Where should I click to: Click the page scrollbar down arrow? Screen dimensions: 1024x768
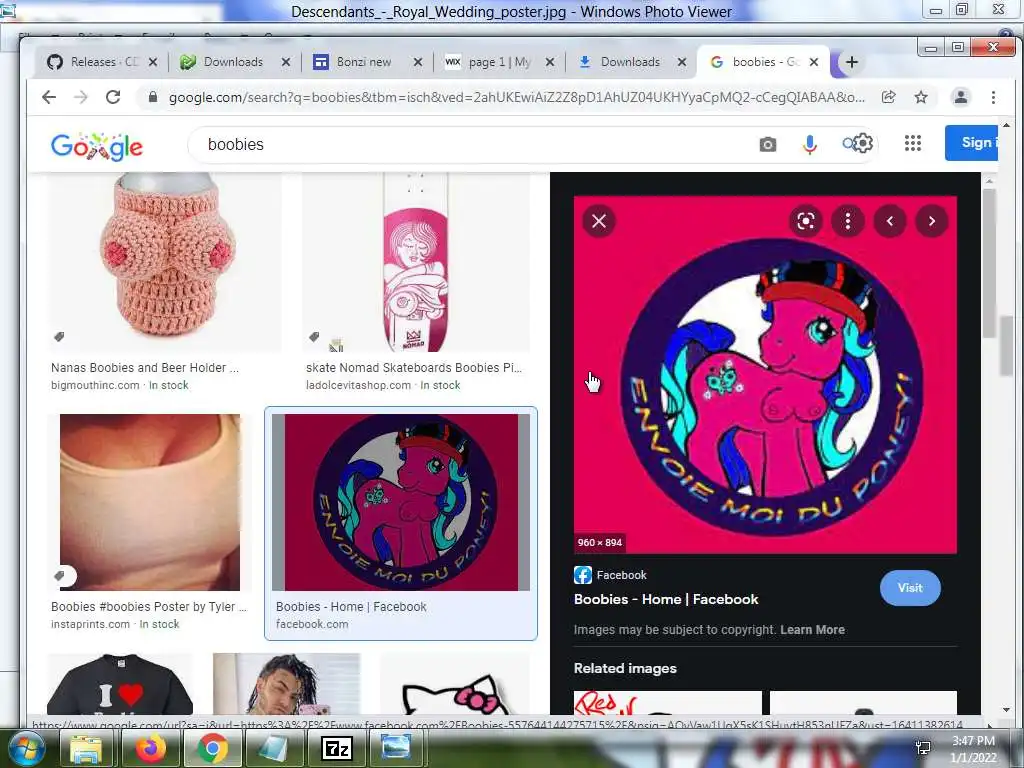click(x=1006, y=710)
